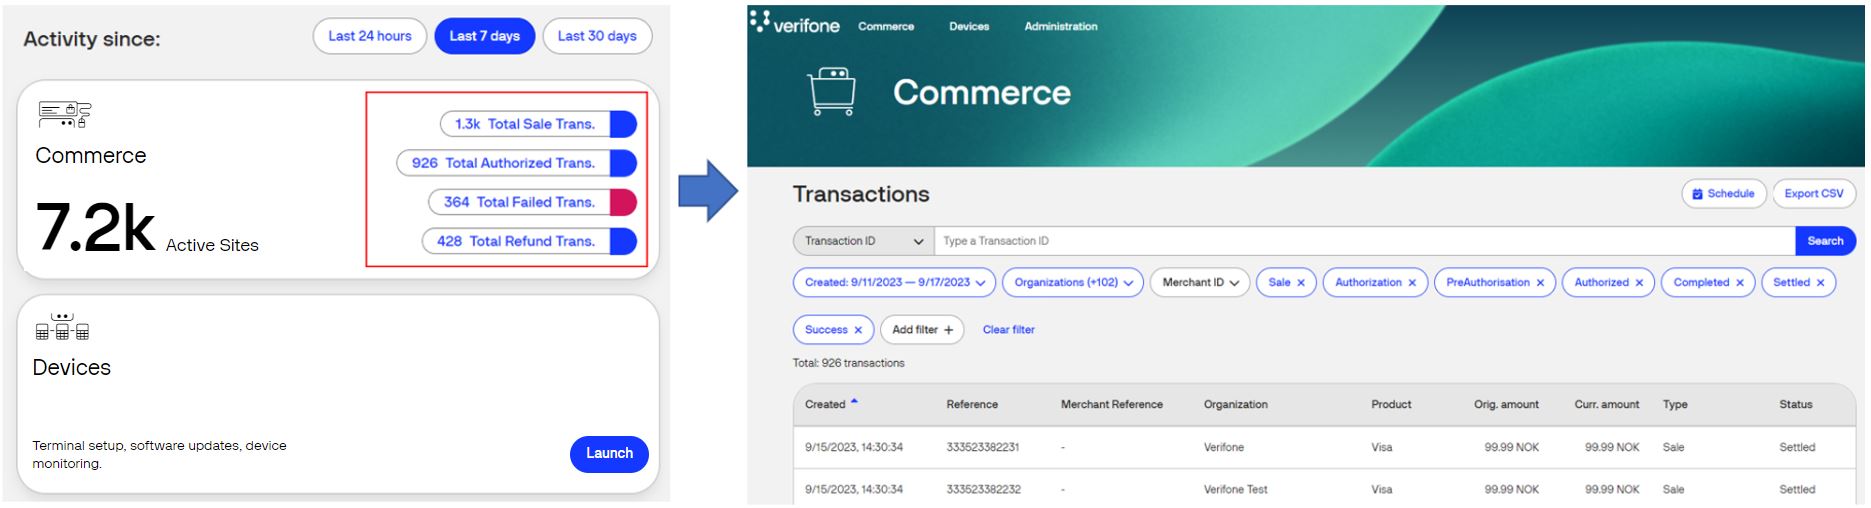Click the Schedule button

point(1723,194)
